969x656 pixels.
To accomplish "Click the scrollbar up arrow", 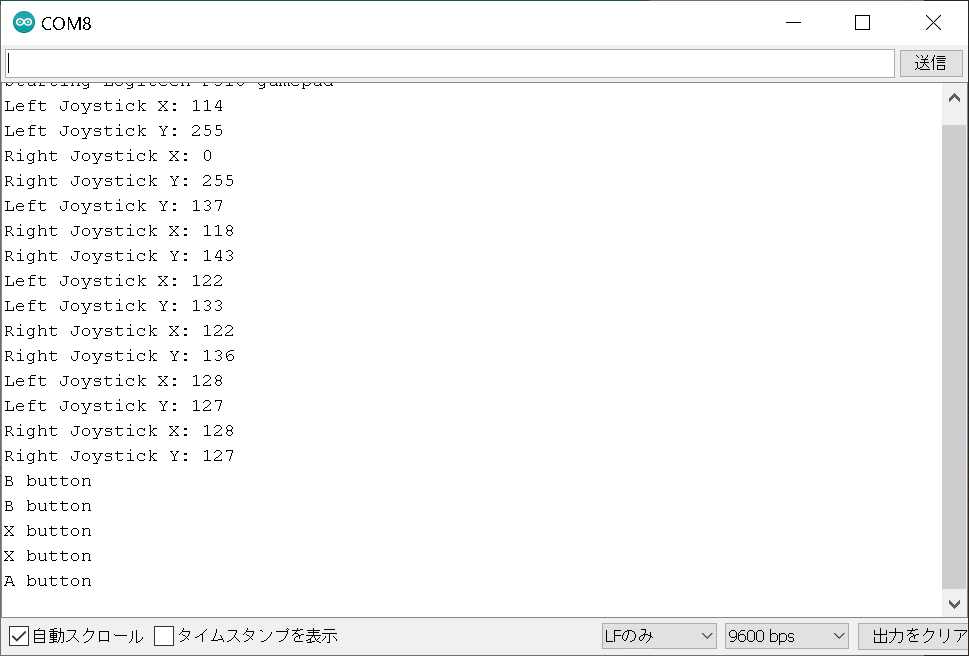I will 954,98.
